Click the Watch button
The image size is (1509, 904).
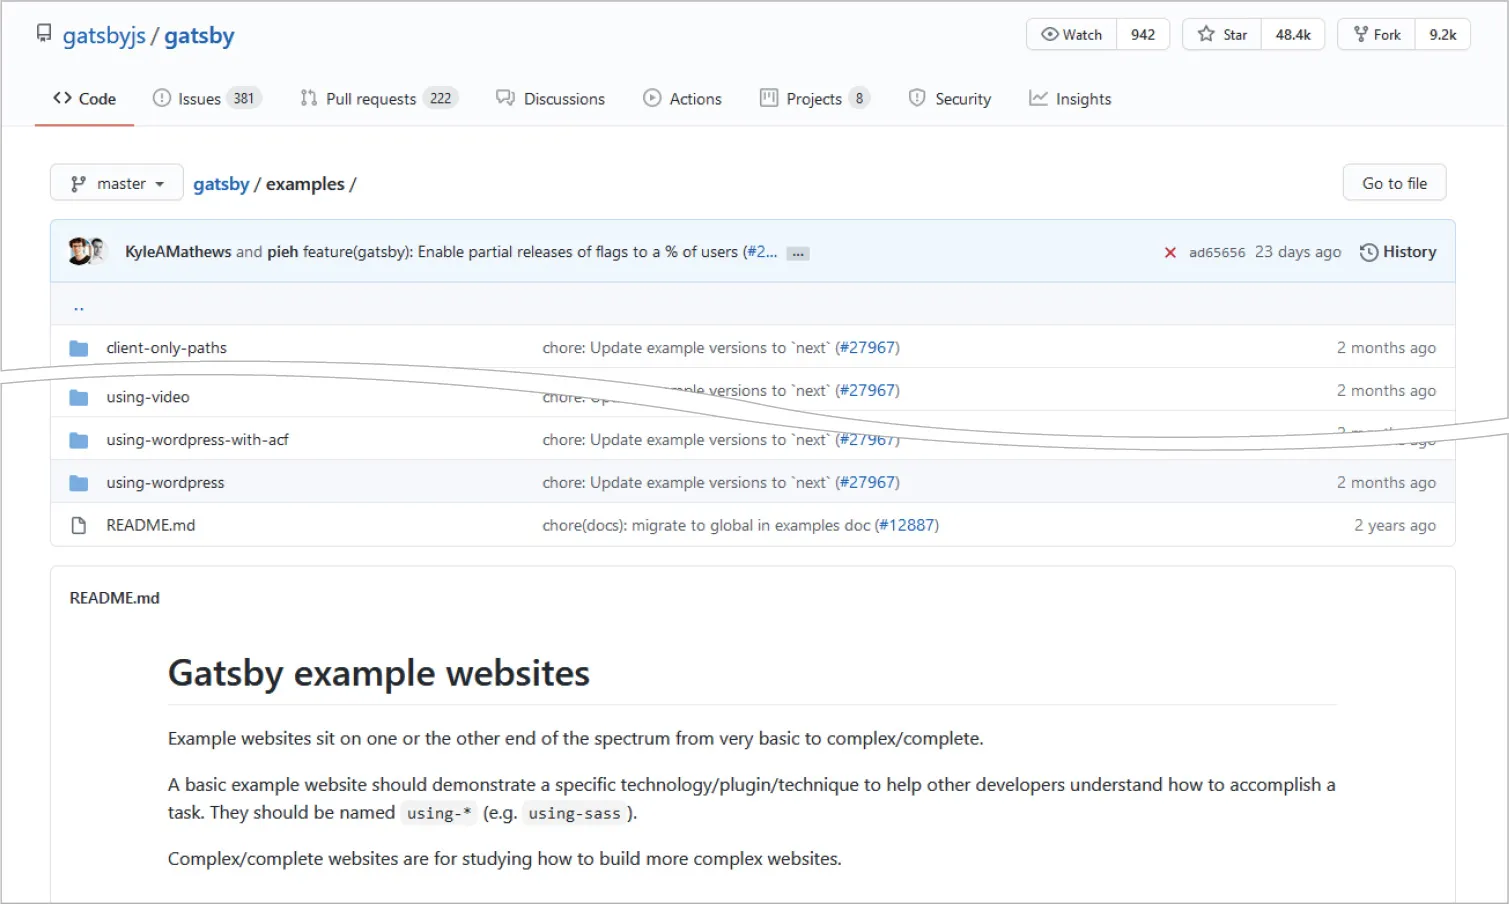[1071, 34]
